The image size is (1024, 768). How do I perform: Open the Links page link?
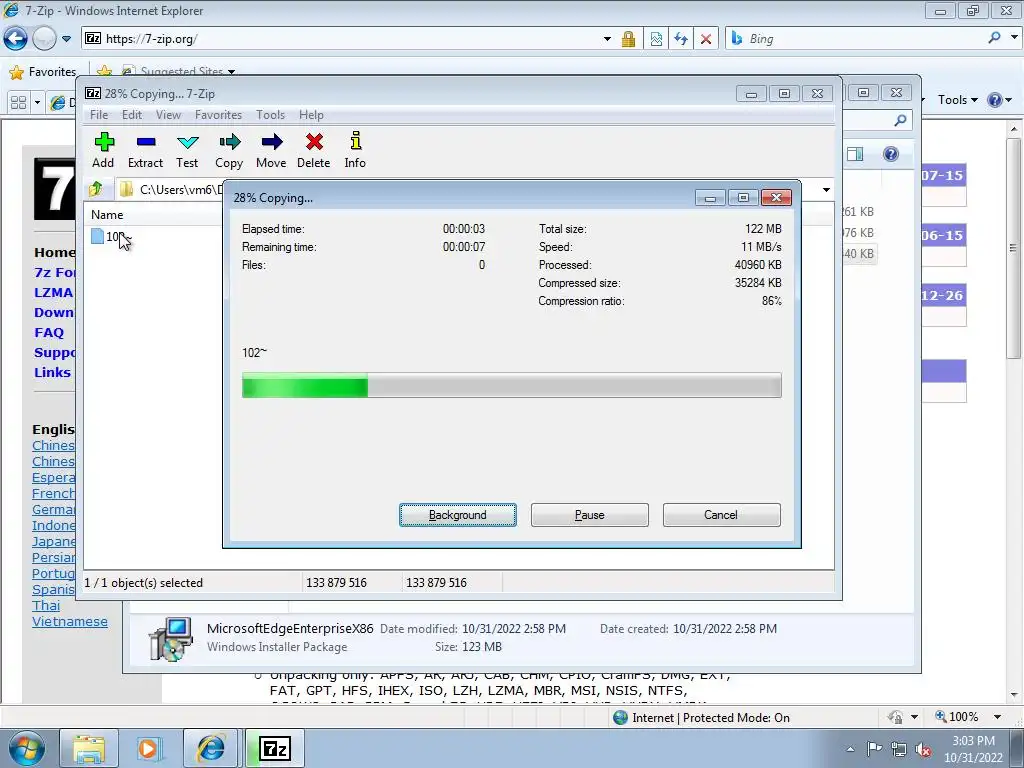pos(52,372)
